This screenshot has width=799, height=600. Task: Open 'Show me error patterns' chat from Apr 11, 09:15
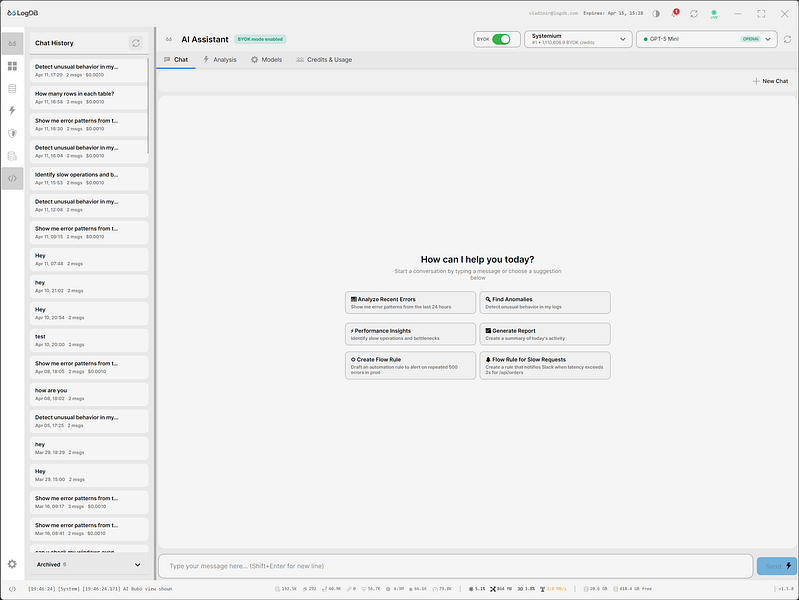pos(89,232)
